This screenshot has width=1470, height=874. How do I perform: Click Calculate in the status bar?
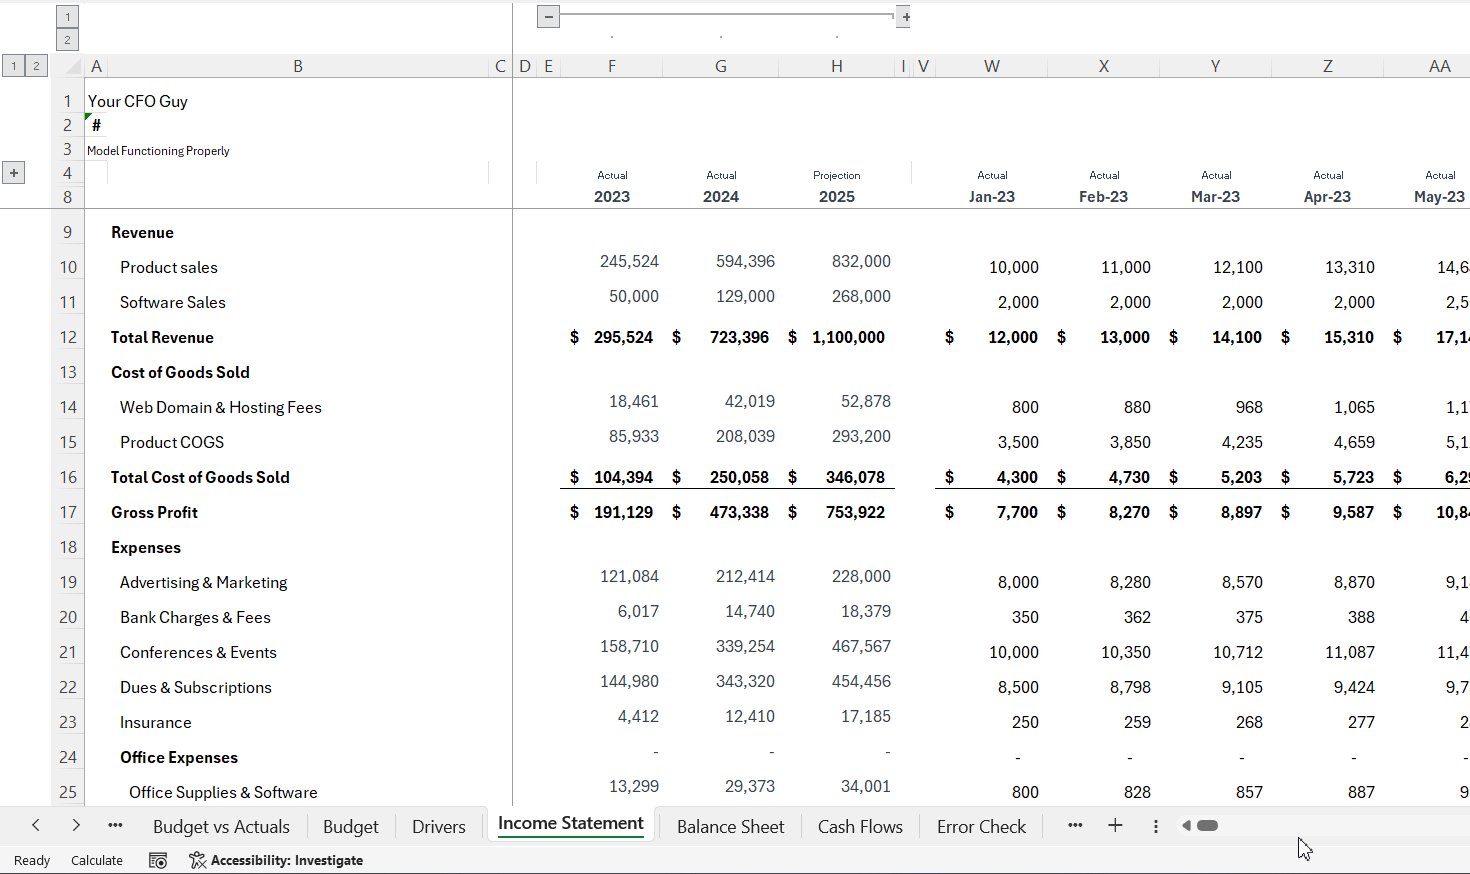pyautogui.click(x=97, y=860)
